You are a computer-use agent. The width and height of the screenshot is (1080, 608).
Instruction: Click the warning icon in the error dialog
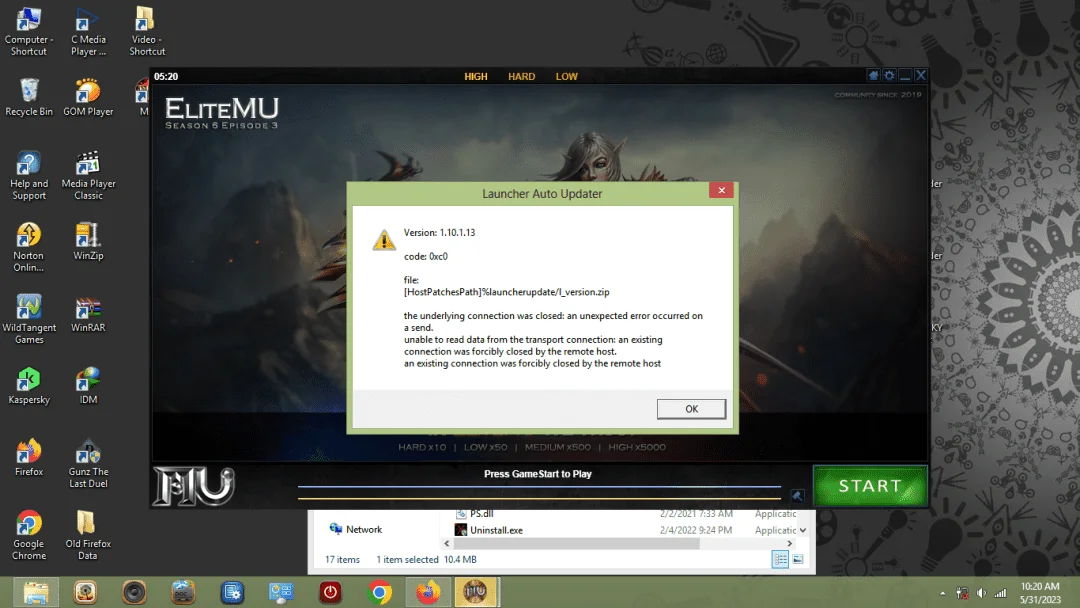[x=384, y=240]
